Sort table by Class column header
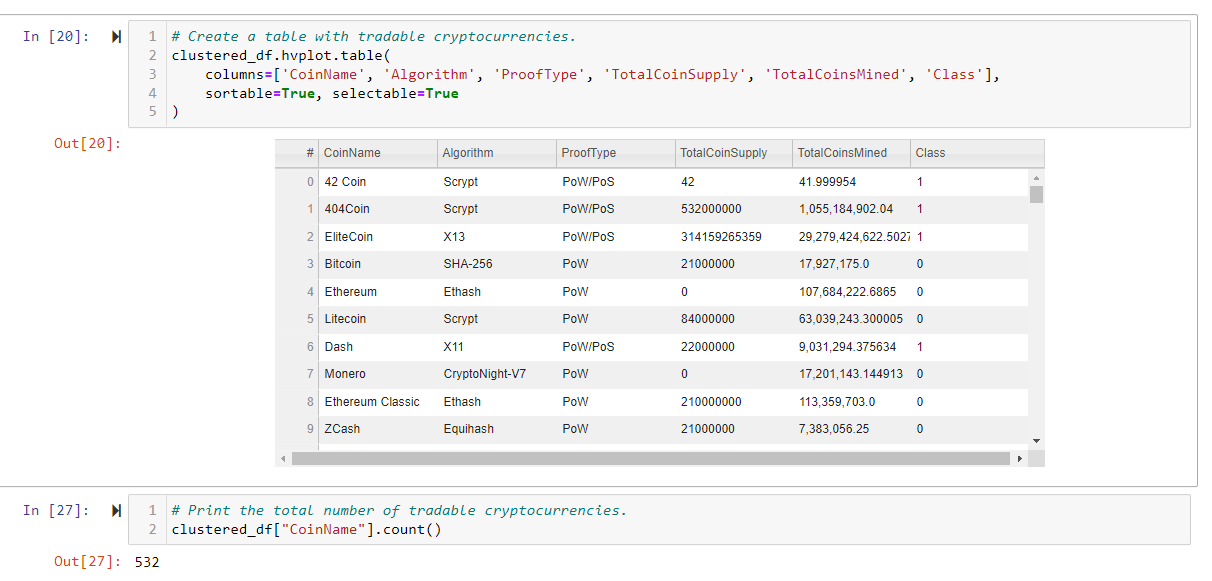Image resolution: width=1212 pixels, height=581 pixels. pos(977,153)
